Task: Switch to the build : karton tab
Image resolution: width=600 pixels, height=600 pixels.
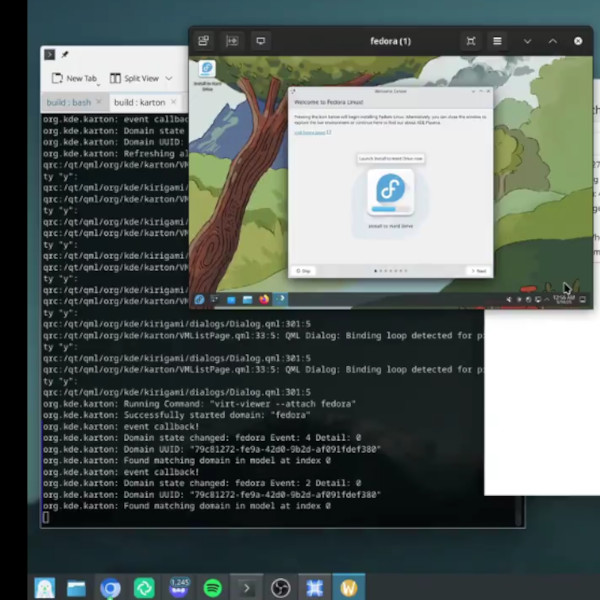Action: click(139, 103)
